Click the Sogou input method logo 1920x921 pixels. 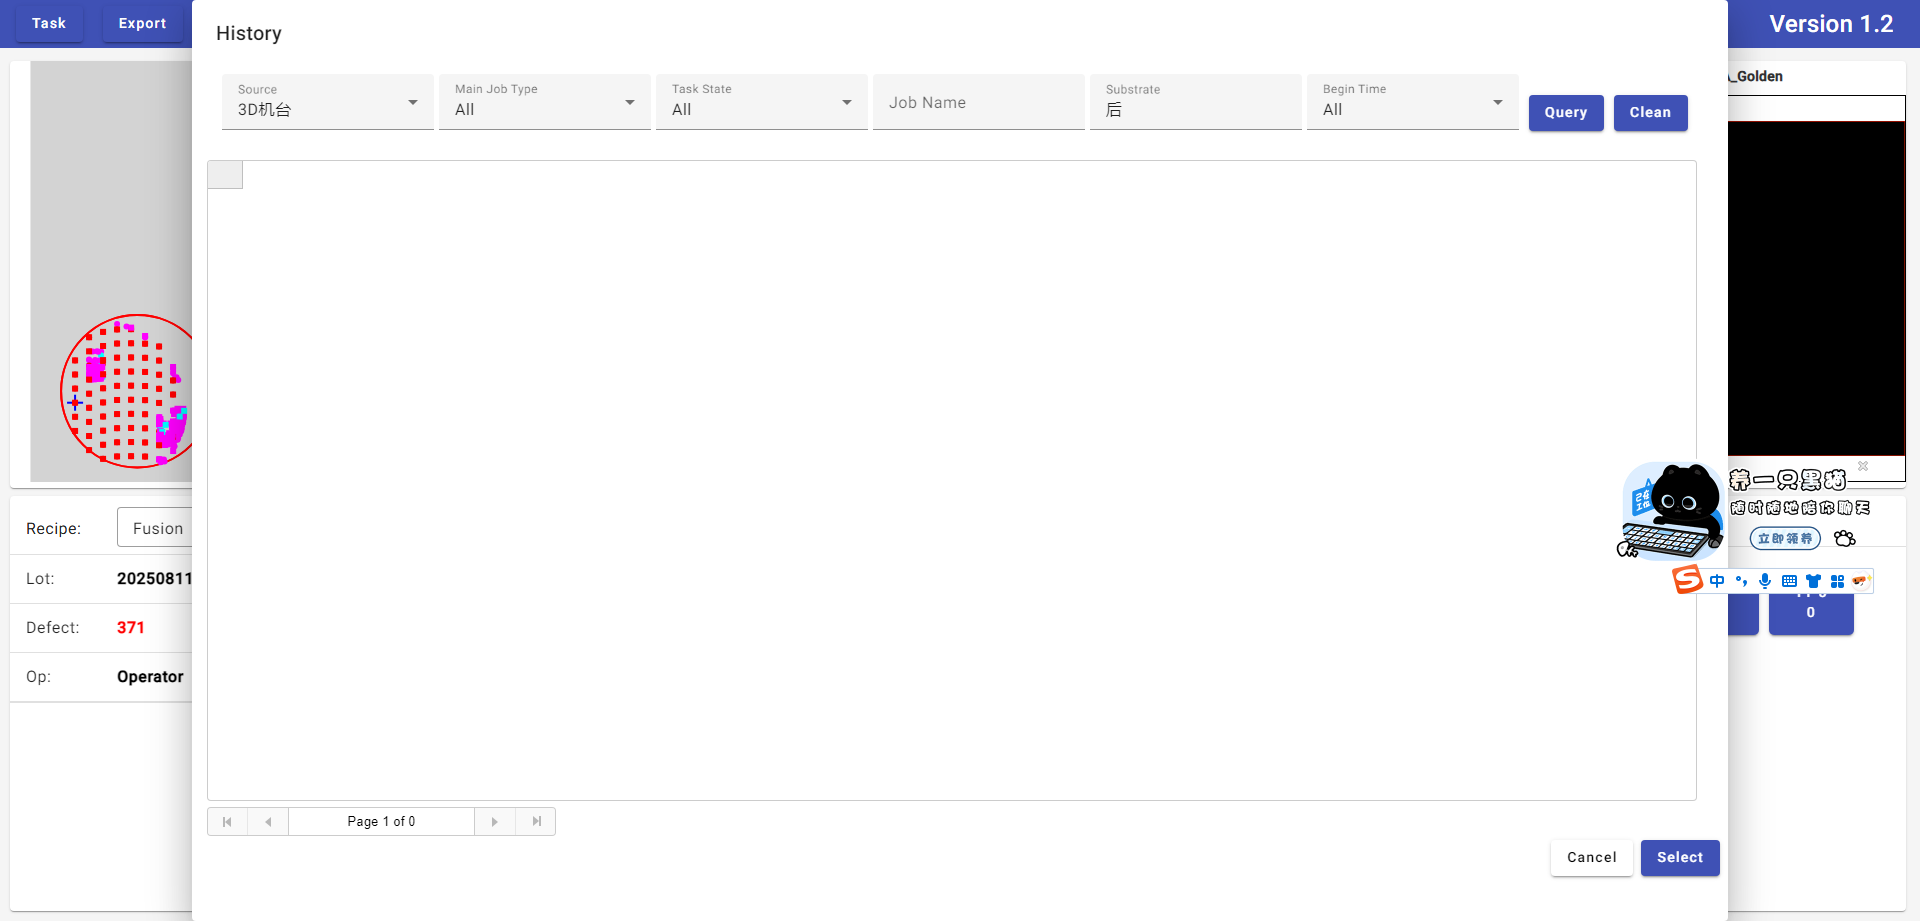pos(1688,580)
